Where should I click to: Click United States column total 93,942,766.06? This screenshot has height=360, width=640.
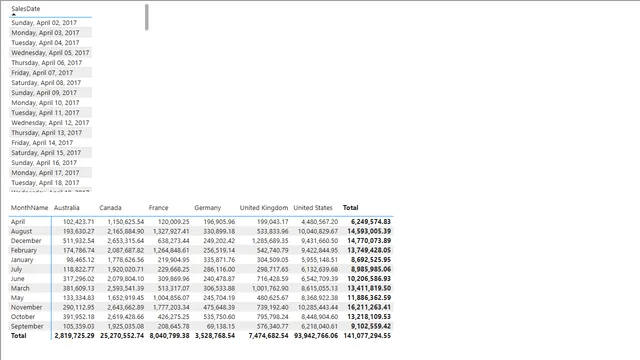coord(316,336)
